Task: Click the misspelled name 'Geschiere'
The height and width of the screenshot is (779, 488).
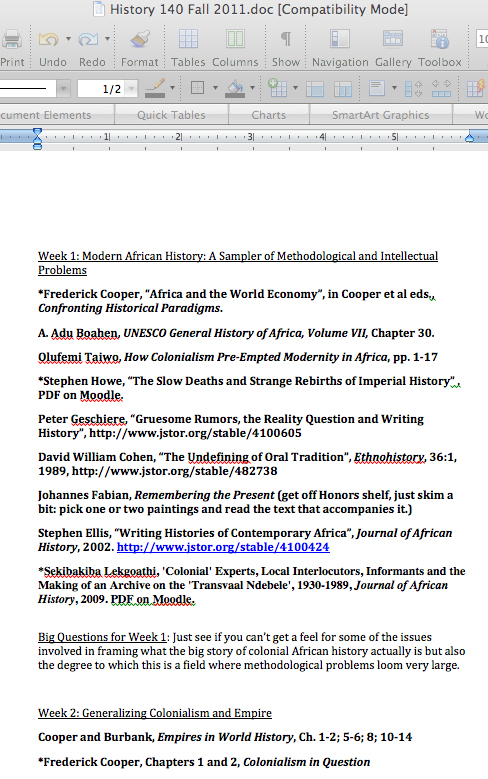Action: [98, 419]
